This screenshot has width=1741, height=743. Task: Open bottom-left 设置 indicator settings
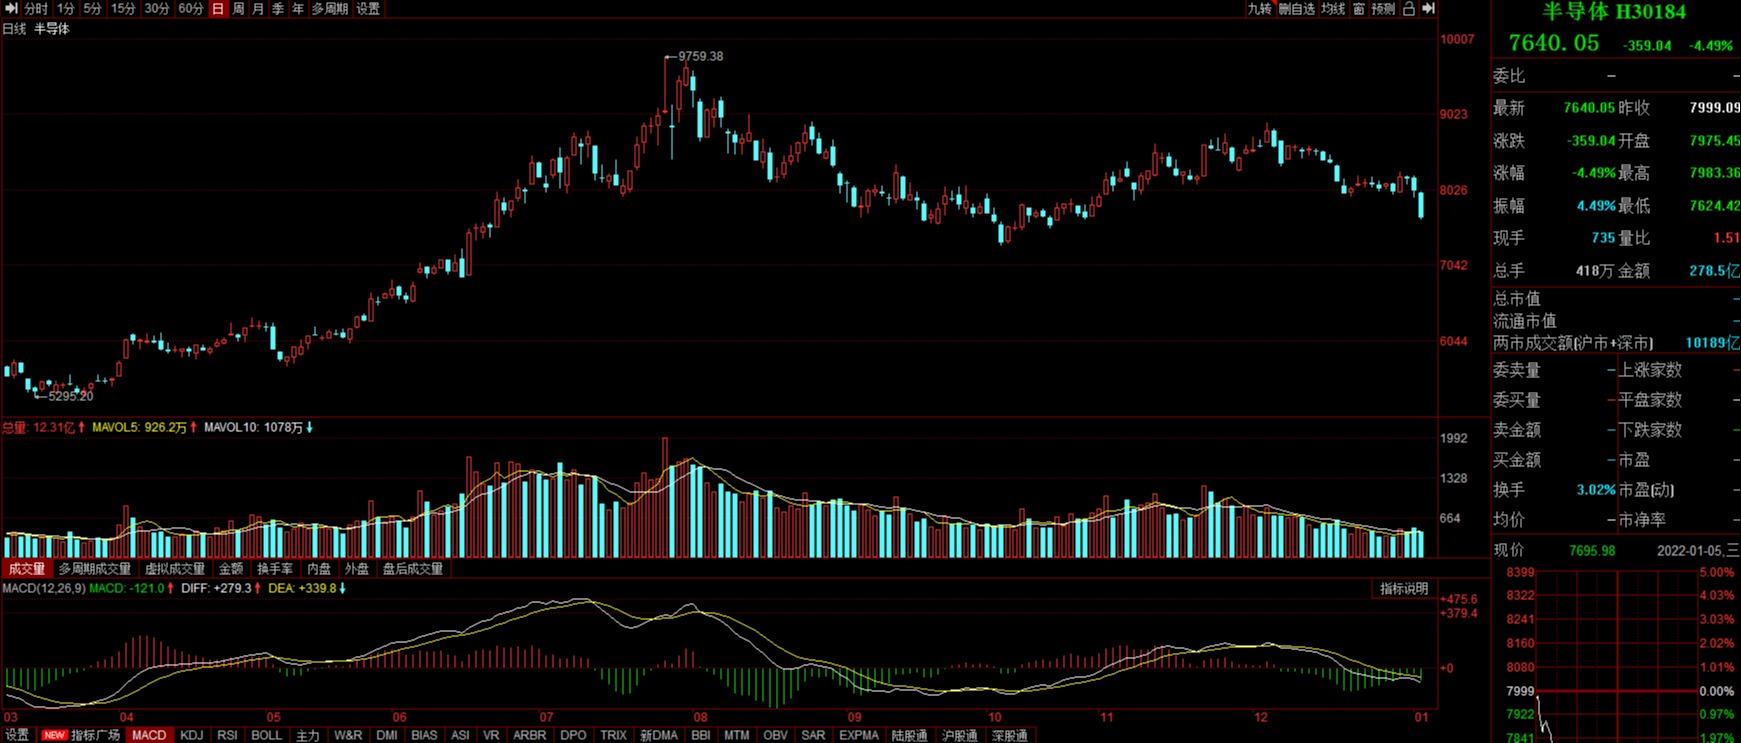17,735
